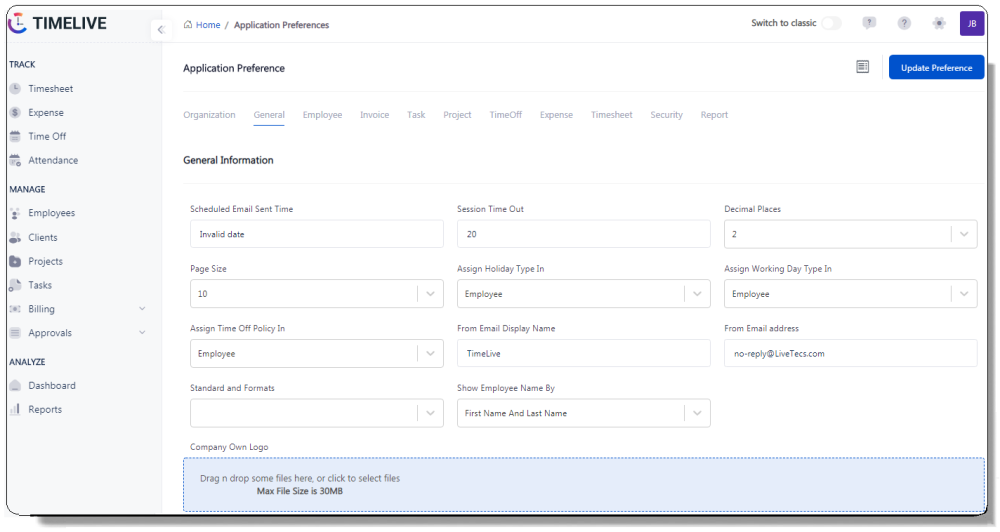The image size is (1000, 532).
Task: Switch to the Expense preferences tab
Action: coord(556,115)
